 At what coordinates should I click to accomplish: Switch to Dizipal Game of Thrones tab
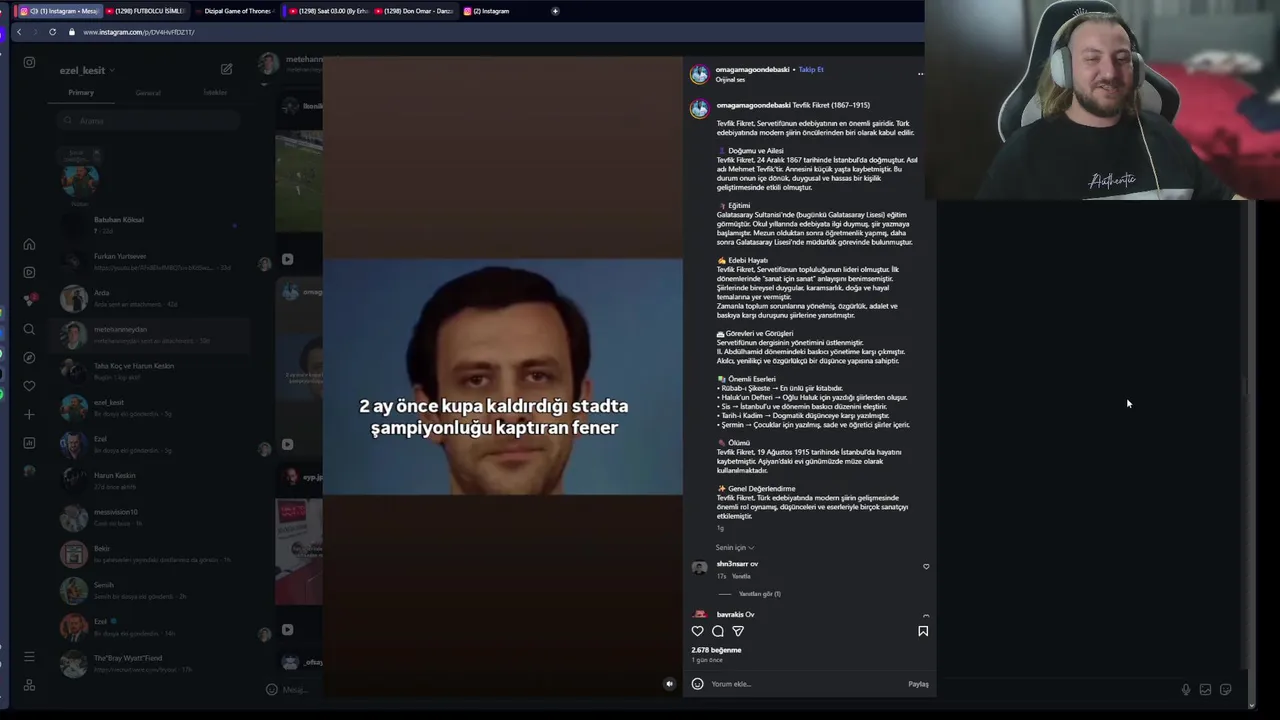[234, 11]
